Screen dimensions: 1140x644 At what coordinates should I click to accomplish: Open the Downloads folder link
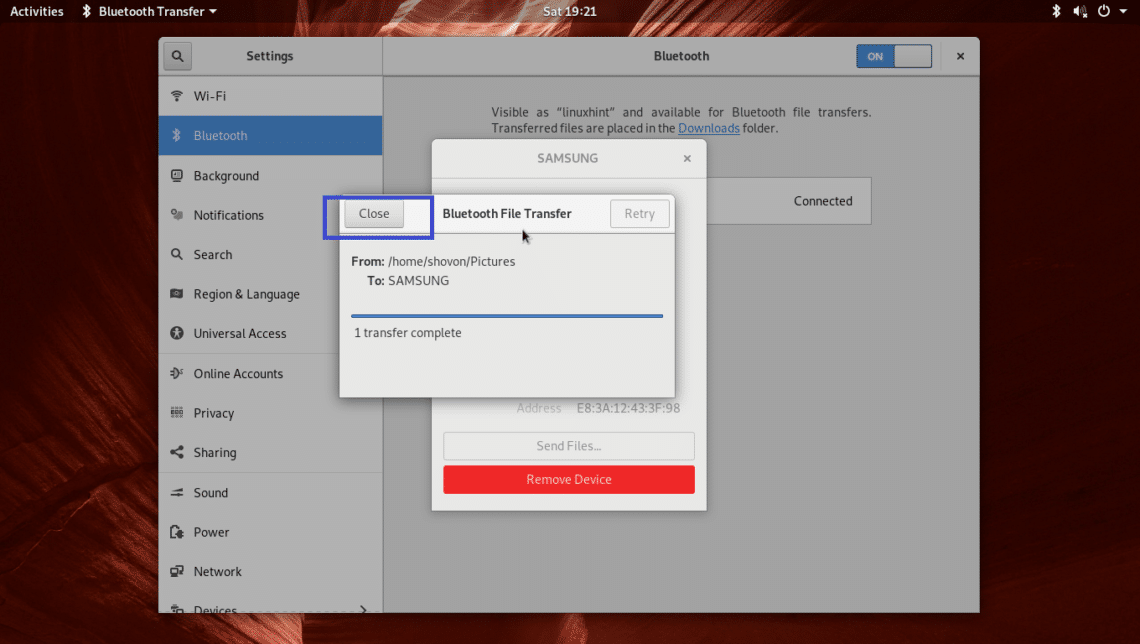pos(709,128)
